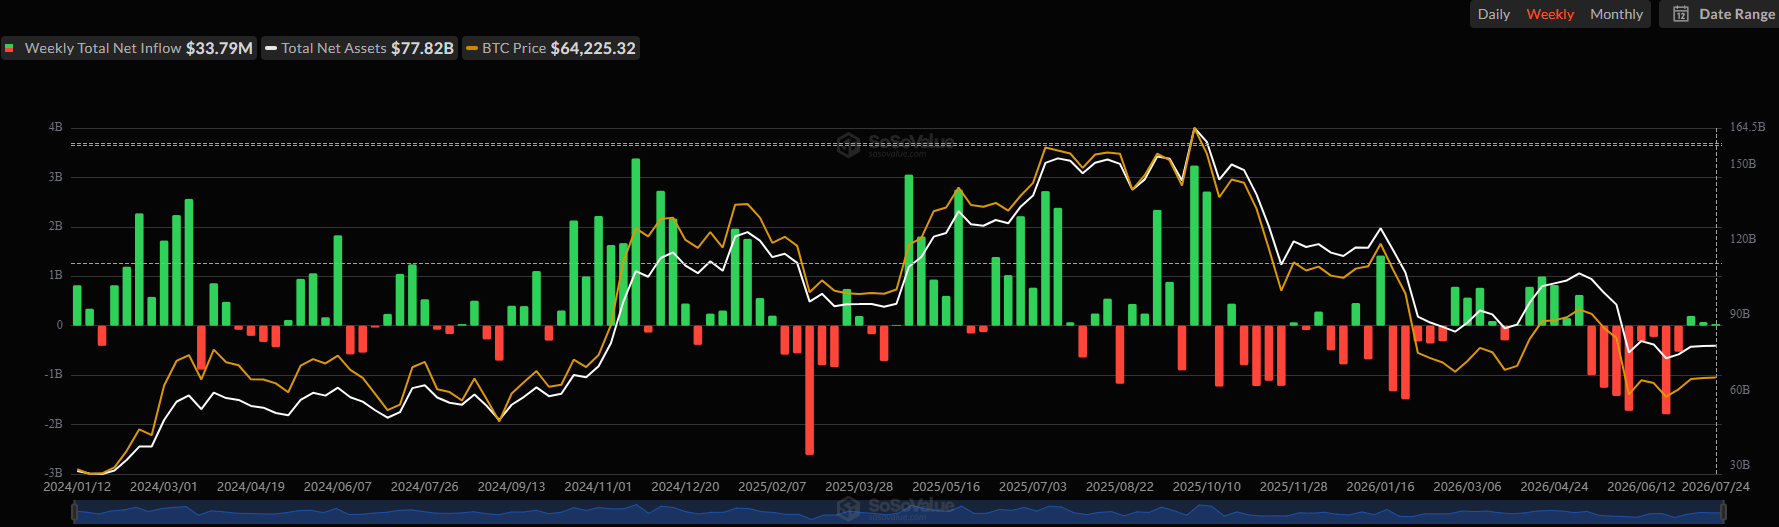Click the 2024/12/20 x-axis date label
1779x527 pixels.
click(x=685, y=487)
